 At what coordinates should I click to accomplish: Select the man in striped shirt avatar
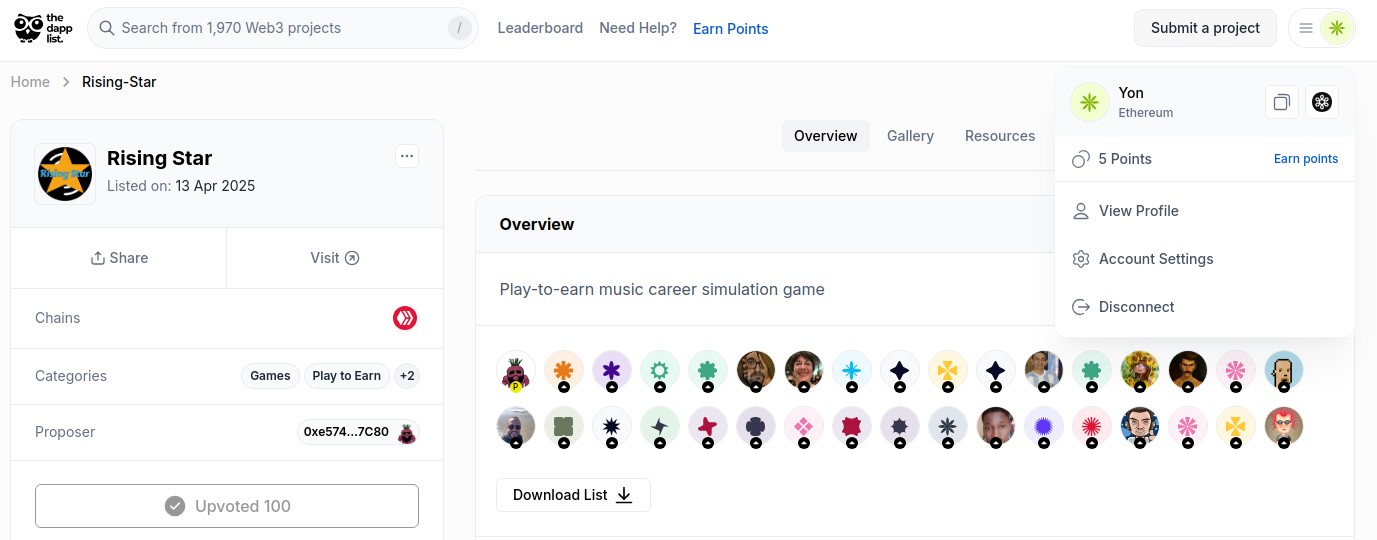click(1044, 371)
